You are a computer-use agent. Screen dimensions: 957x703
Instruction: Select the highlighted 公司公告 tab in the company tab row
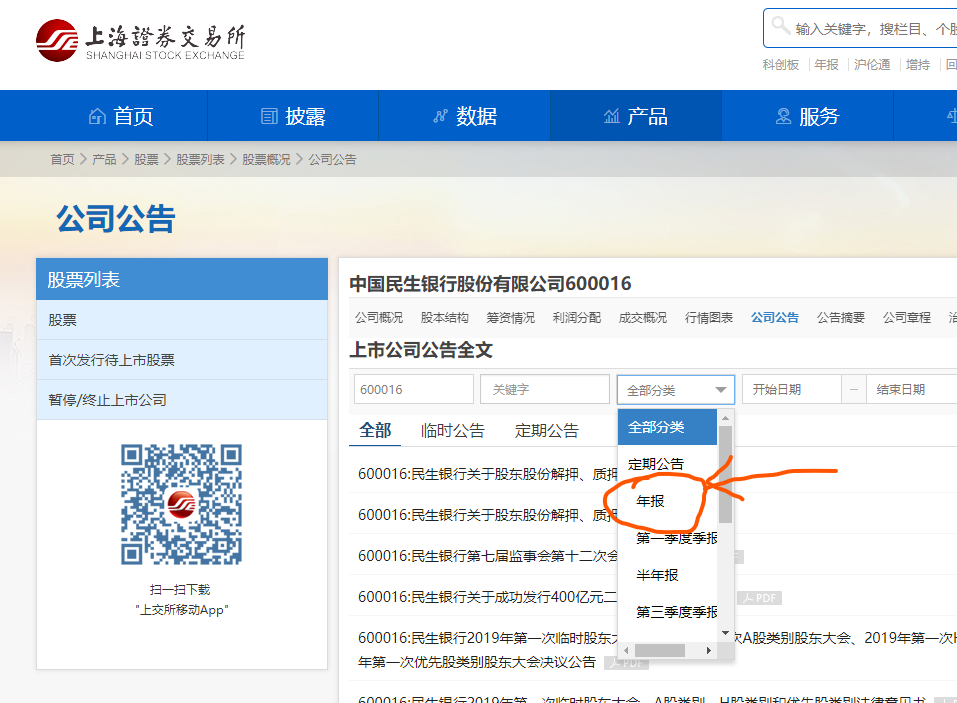coord(775,317)
